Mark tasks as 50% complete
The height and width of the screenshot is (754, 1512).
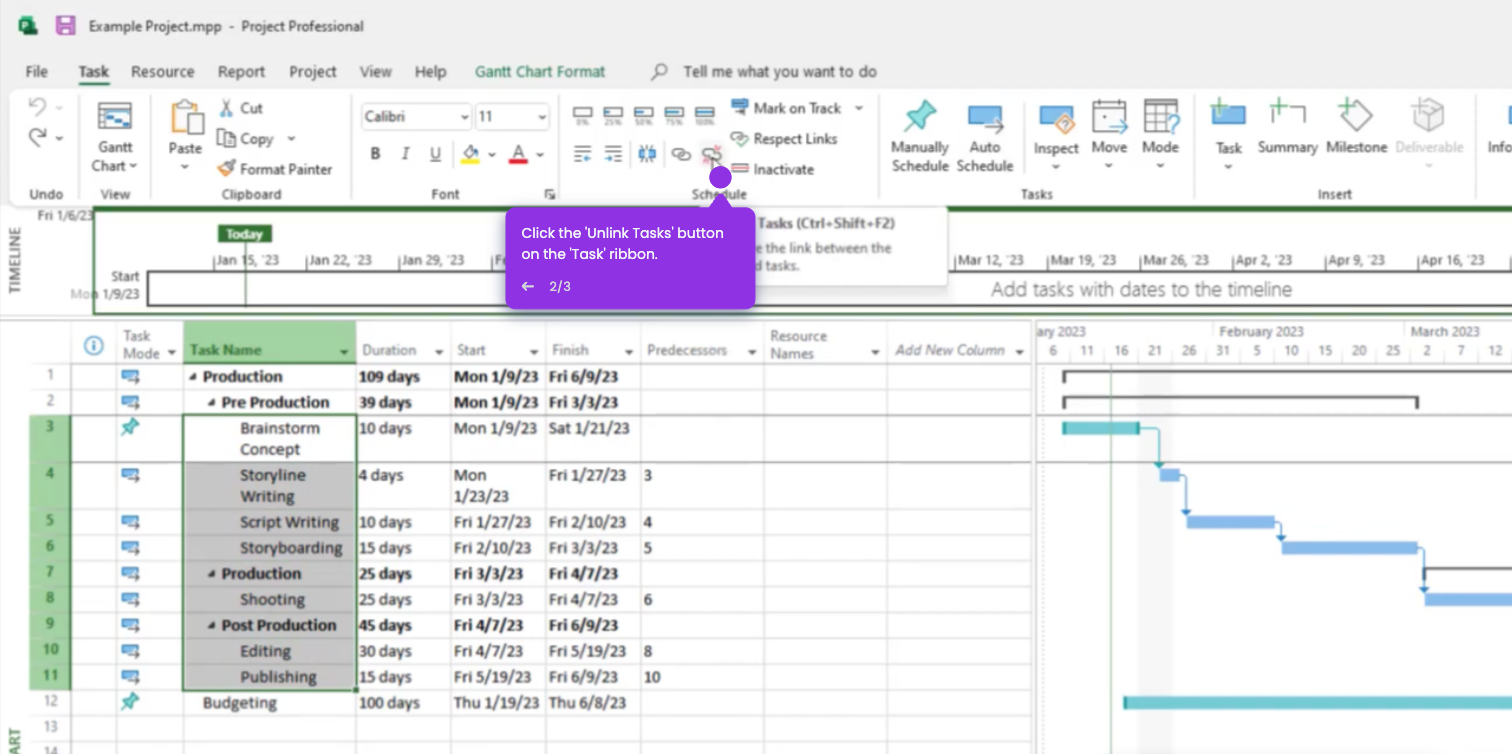(645, 115)
